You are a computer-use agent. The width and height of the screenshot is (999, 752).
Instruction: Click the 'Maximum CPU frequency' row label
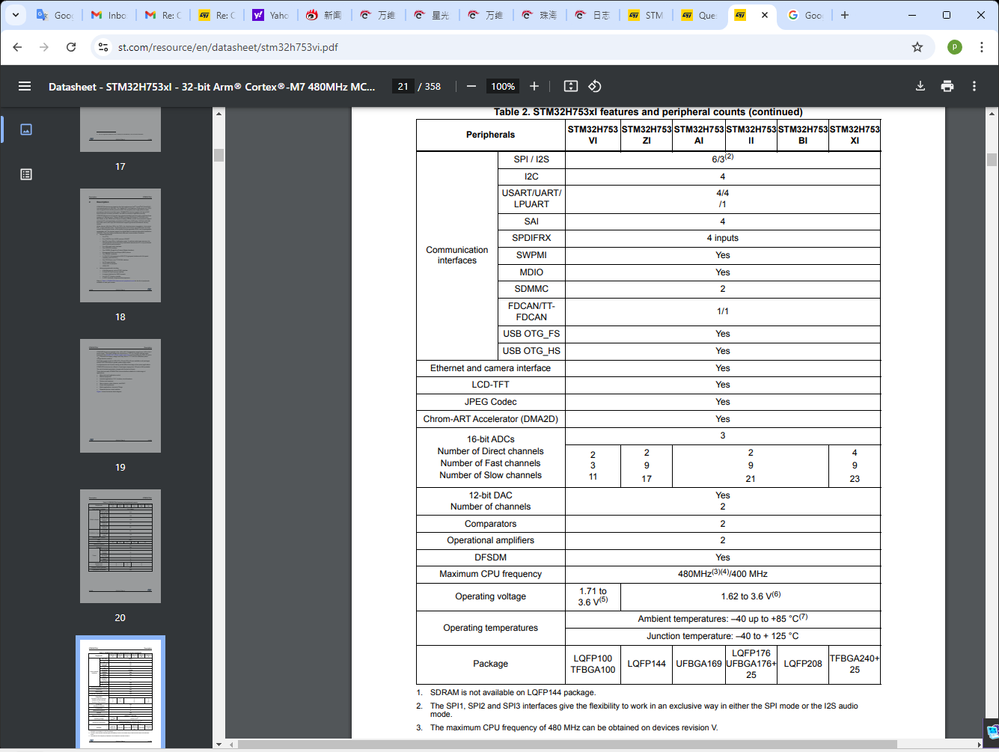(x=491, y=574)
